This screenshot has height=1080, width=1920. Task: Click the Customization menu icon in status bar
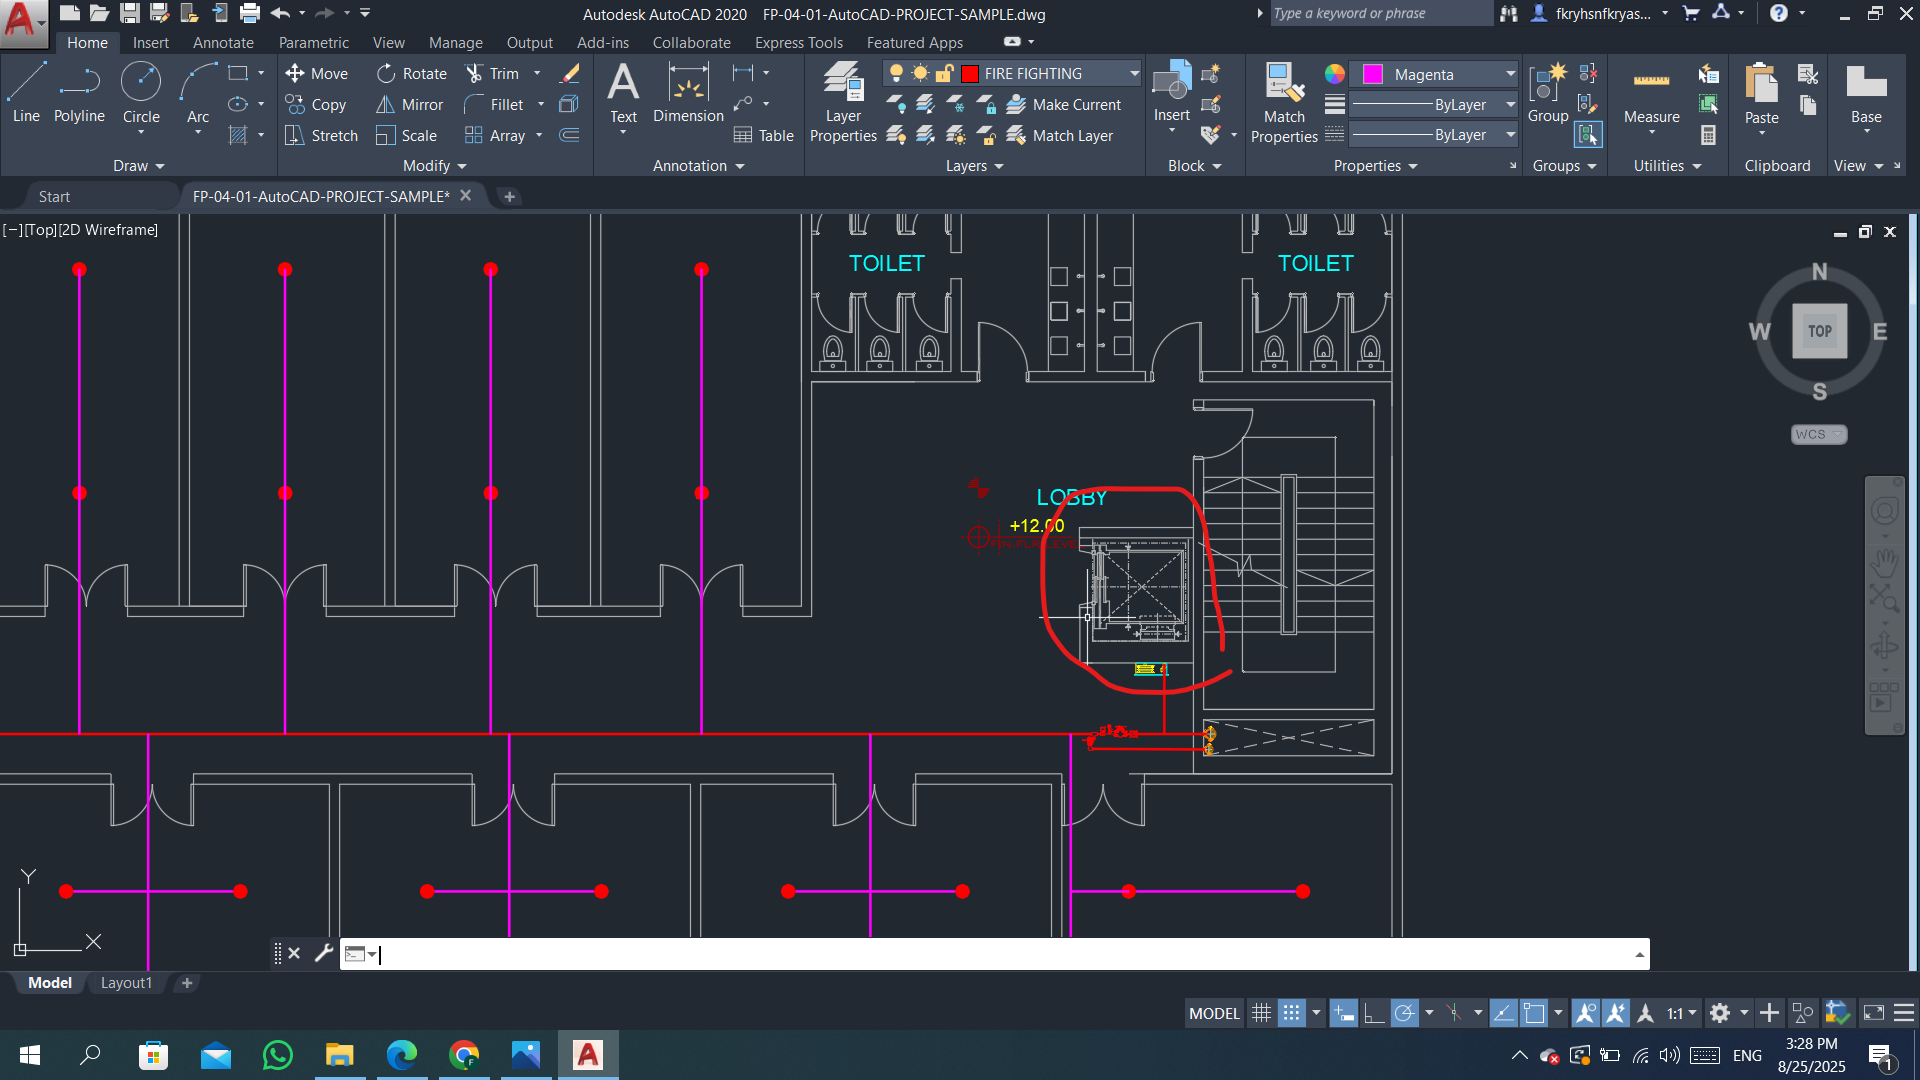pyautogui.click(x=1904, y=1013)
